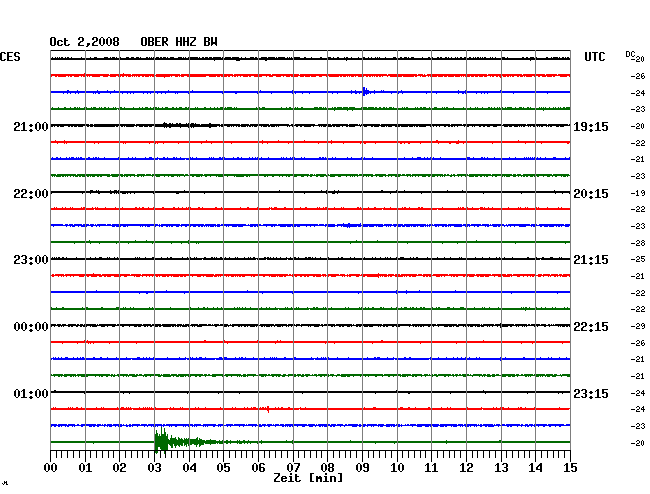
Task: Click the "23:00" local time label
Action: coord(31,260)
